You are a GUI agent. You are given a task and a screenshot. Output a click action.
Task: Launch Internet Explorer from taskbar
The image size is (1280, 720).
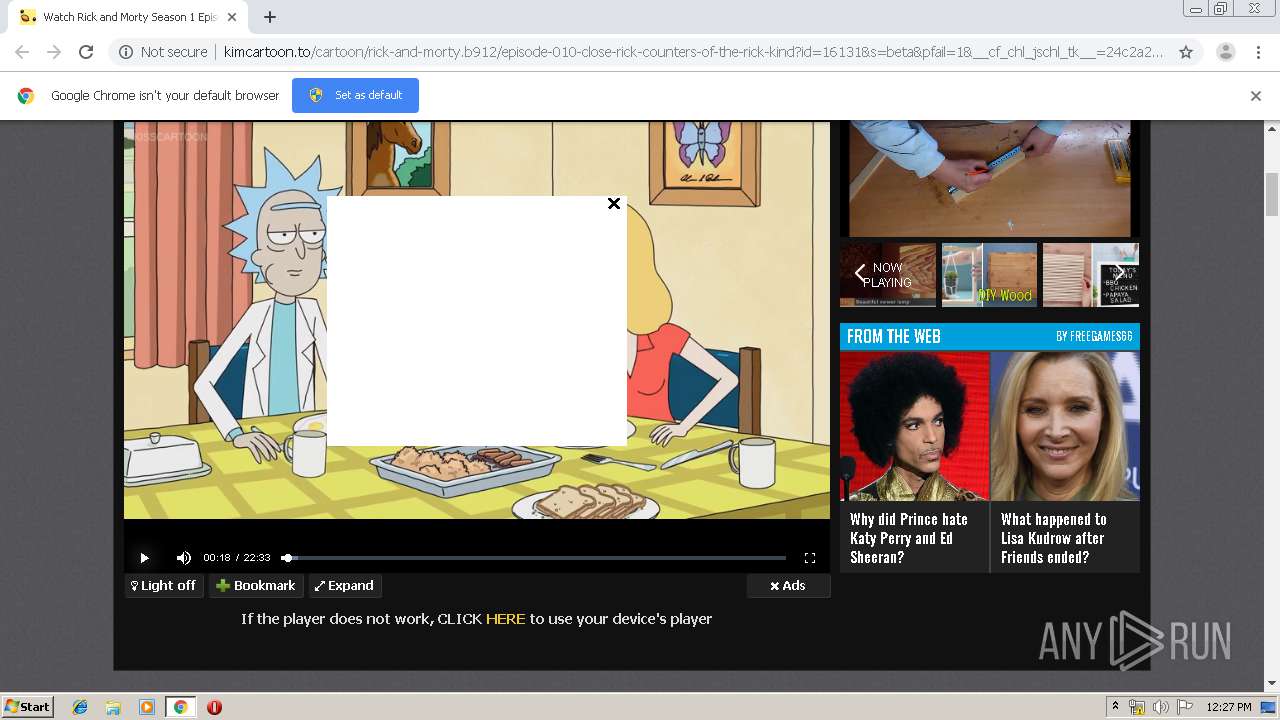click(80, 707)
